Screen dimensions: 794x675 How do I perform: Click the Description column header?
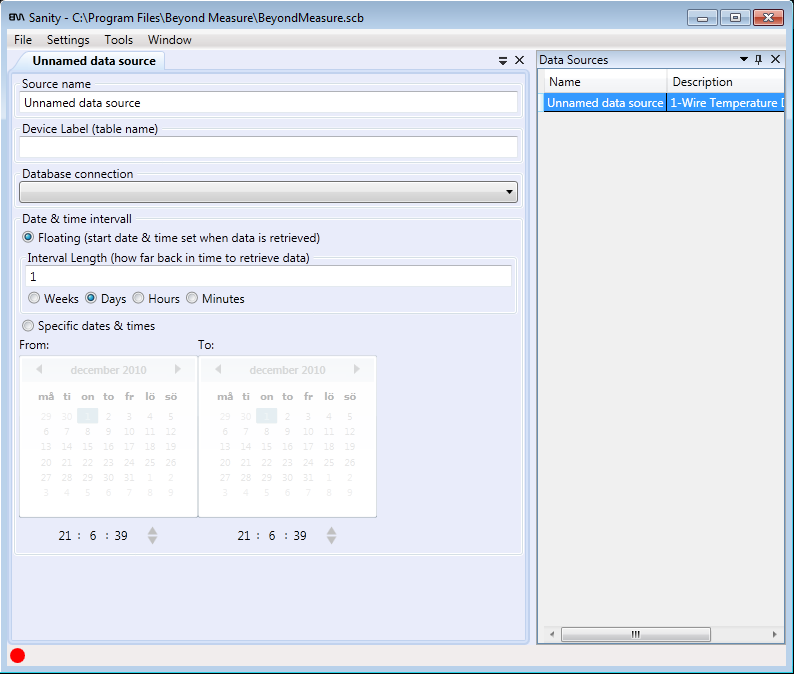(x=724, y=82)
